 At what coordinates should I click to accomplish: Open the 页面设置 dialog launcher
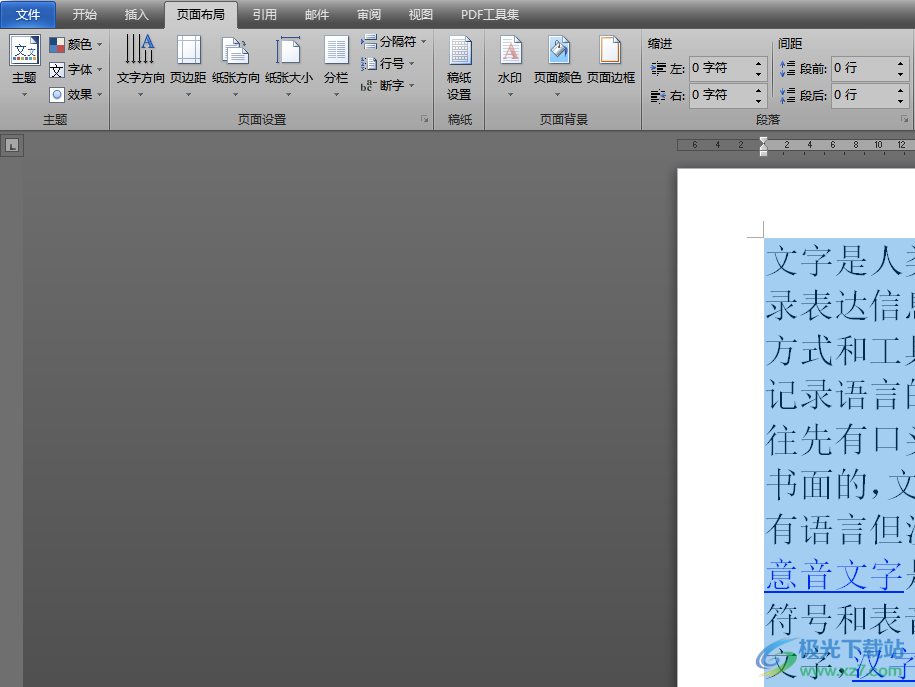click(x=424, y=119)
